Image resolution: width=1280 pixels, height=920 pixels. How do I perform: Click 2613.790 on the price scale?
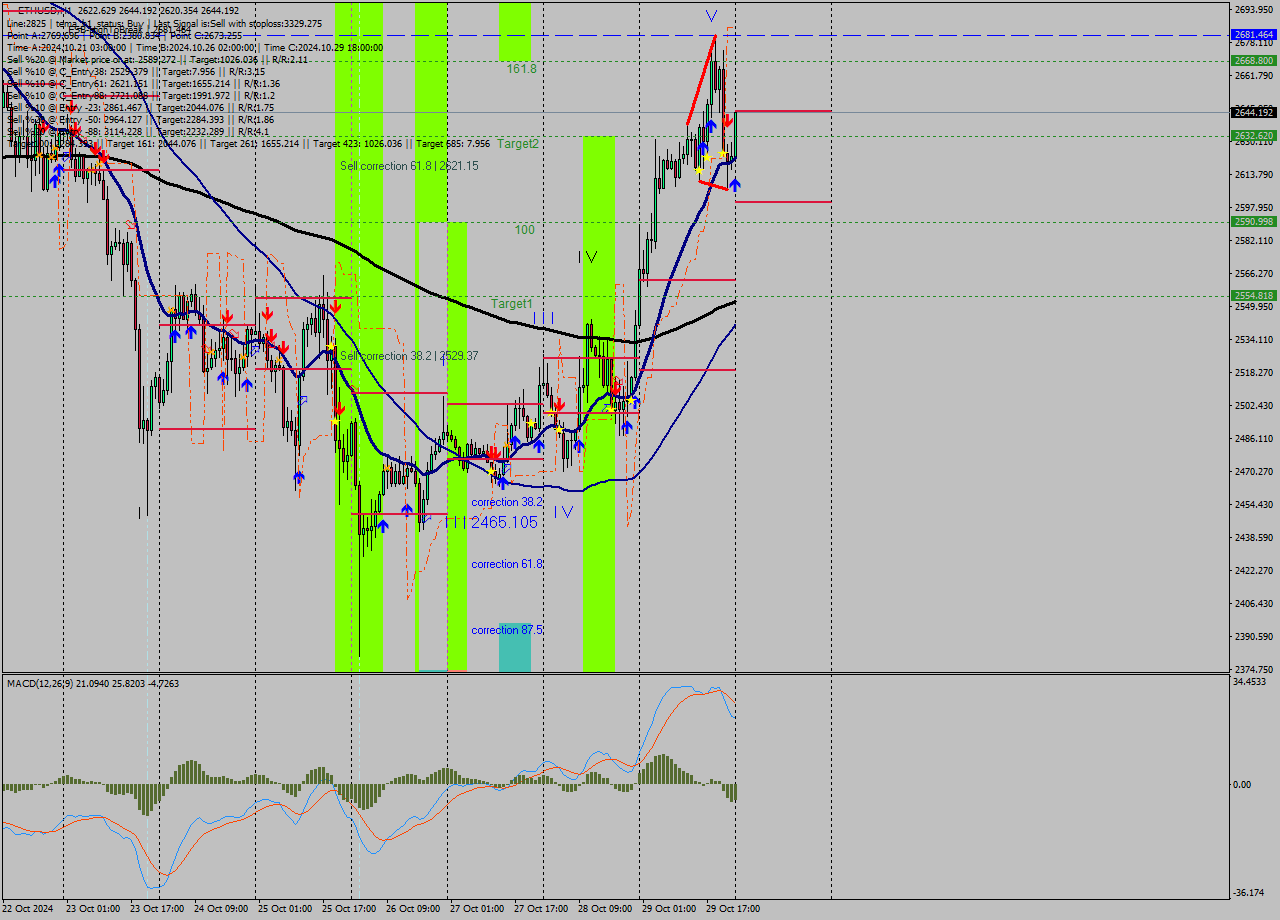tap(1253, 174)
